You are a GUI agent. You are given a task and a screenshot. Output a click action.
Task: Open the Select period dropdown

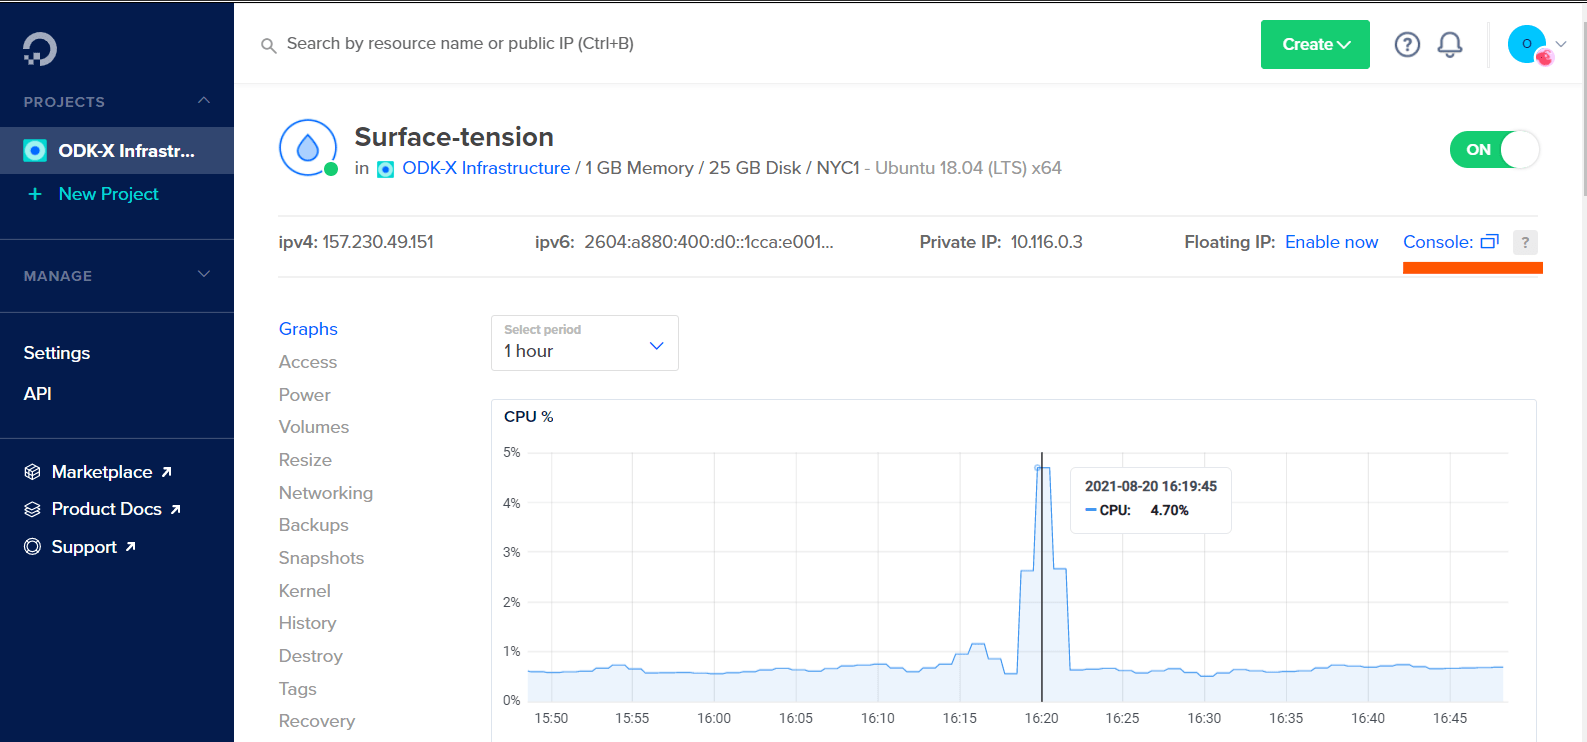[x=585, y=343]
